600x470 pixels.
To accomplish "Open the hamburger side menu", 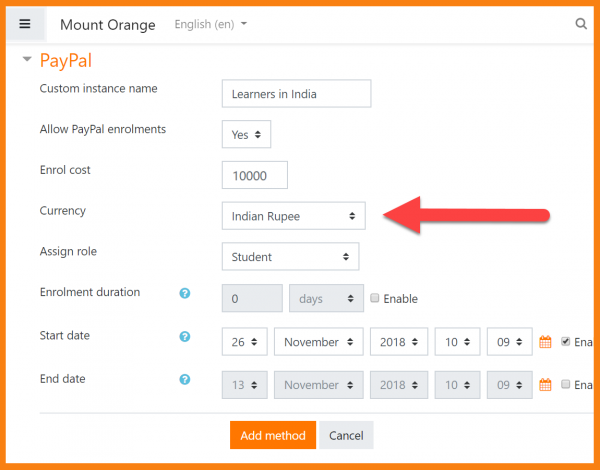I will [x=25, y=24].
